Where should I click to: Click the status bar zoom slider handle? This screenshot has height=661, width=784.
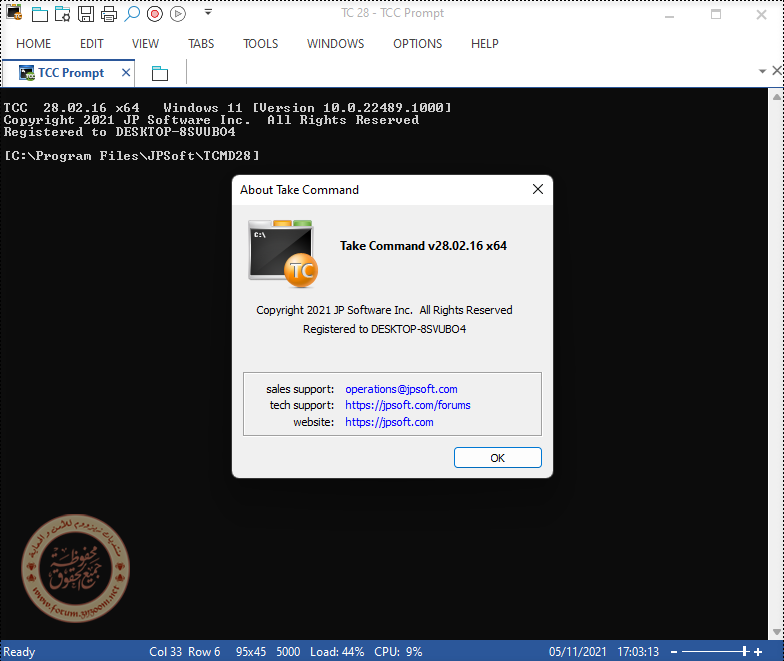pos(745,651)
